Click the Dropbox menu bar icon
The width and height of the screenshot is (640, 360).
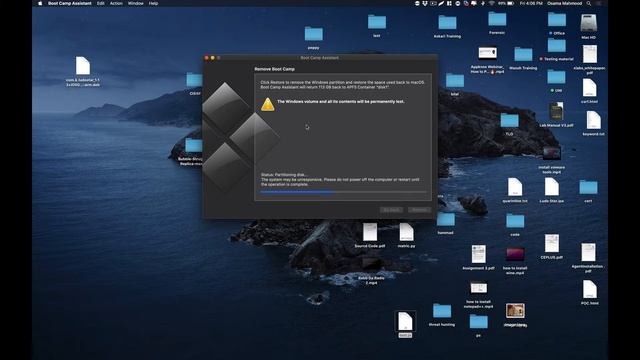point(425,3)
